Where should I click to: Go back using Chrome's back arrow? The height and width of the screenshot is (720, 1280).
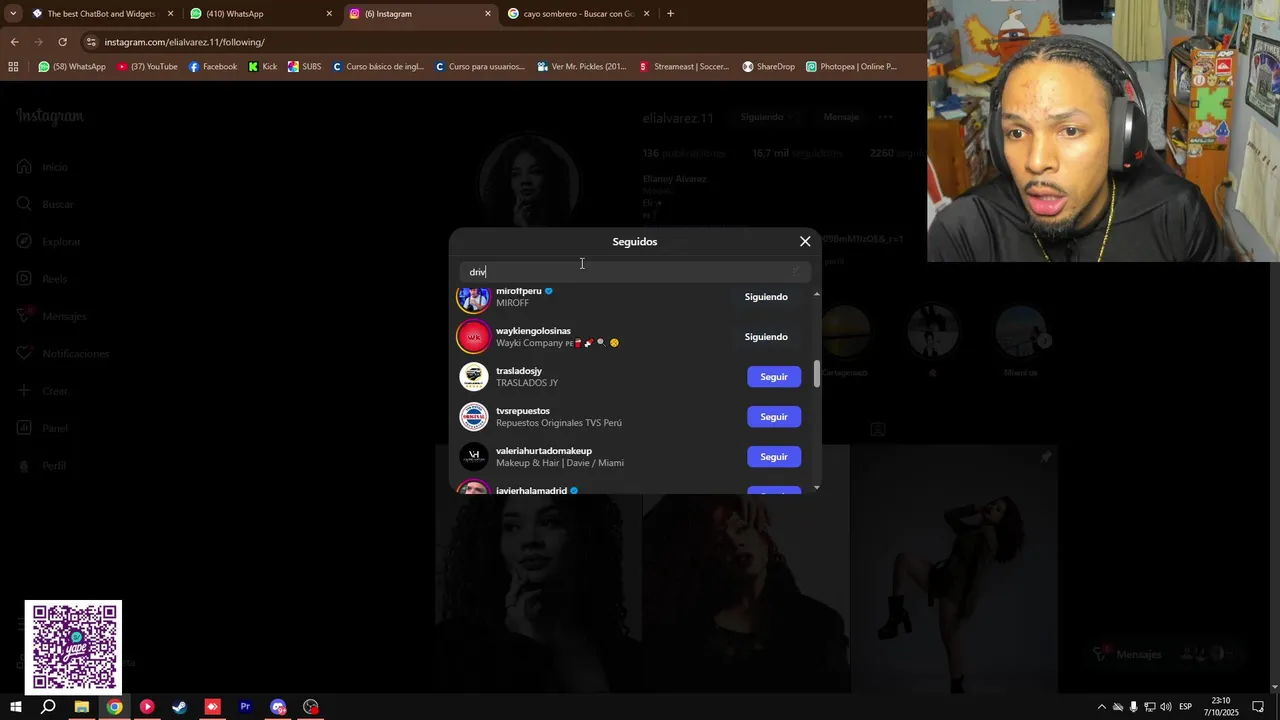[14, 42]
